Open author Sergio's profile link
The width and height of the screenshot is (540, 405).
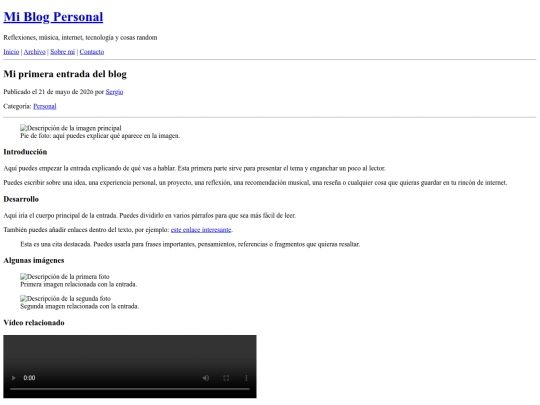pos(114,92)
